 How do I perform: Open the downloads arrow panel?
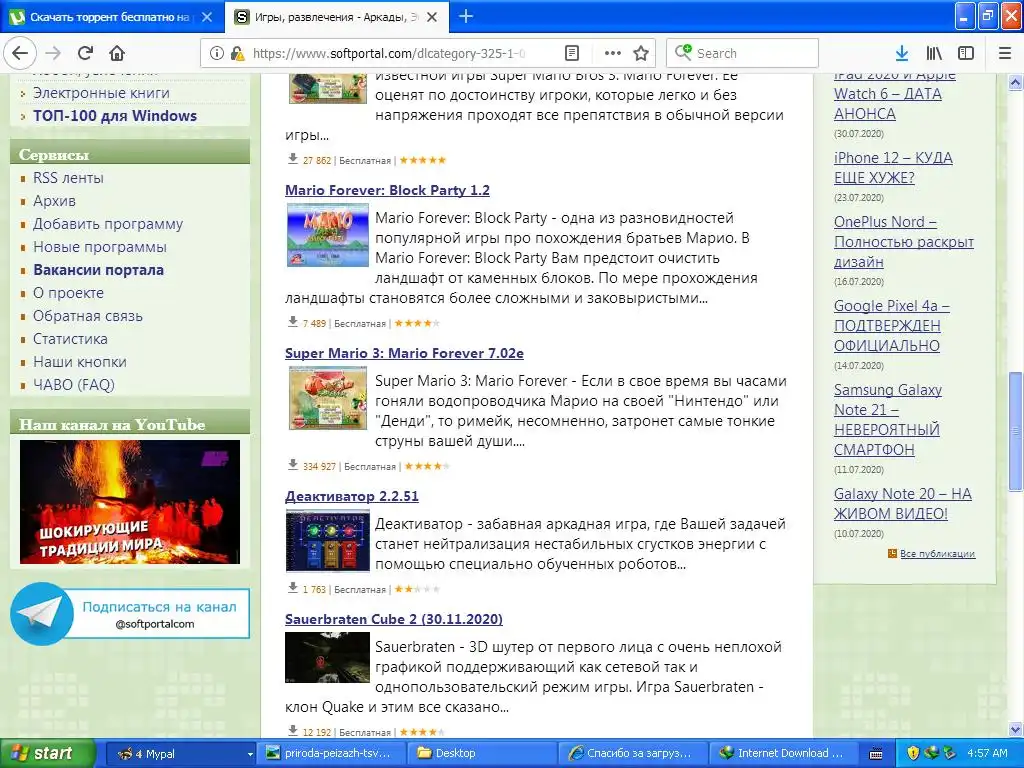coord(902,53)
